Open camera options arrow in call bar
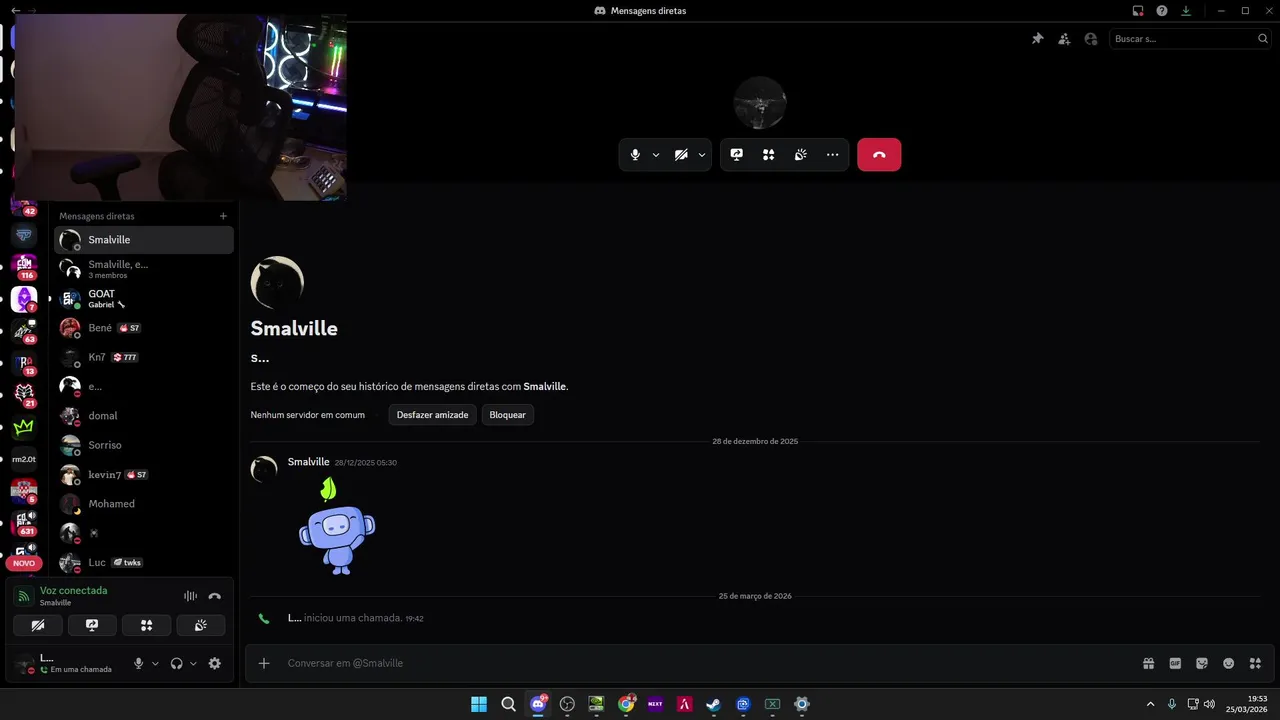This screenshot has width=1280, height=720. [x=702, y=155]
